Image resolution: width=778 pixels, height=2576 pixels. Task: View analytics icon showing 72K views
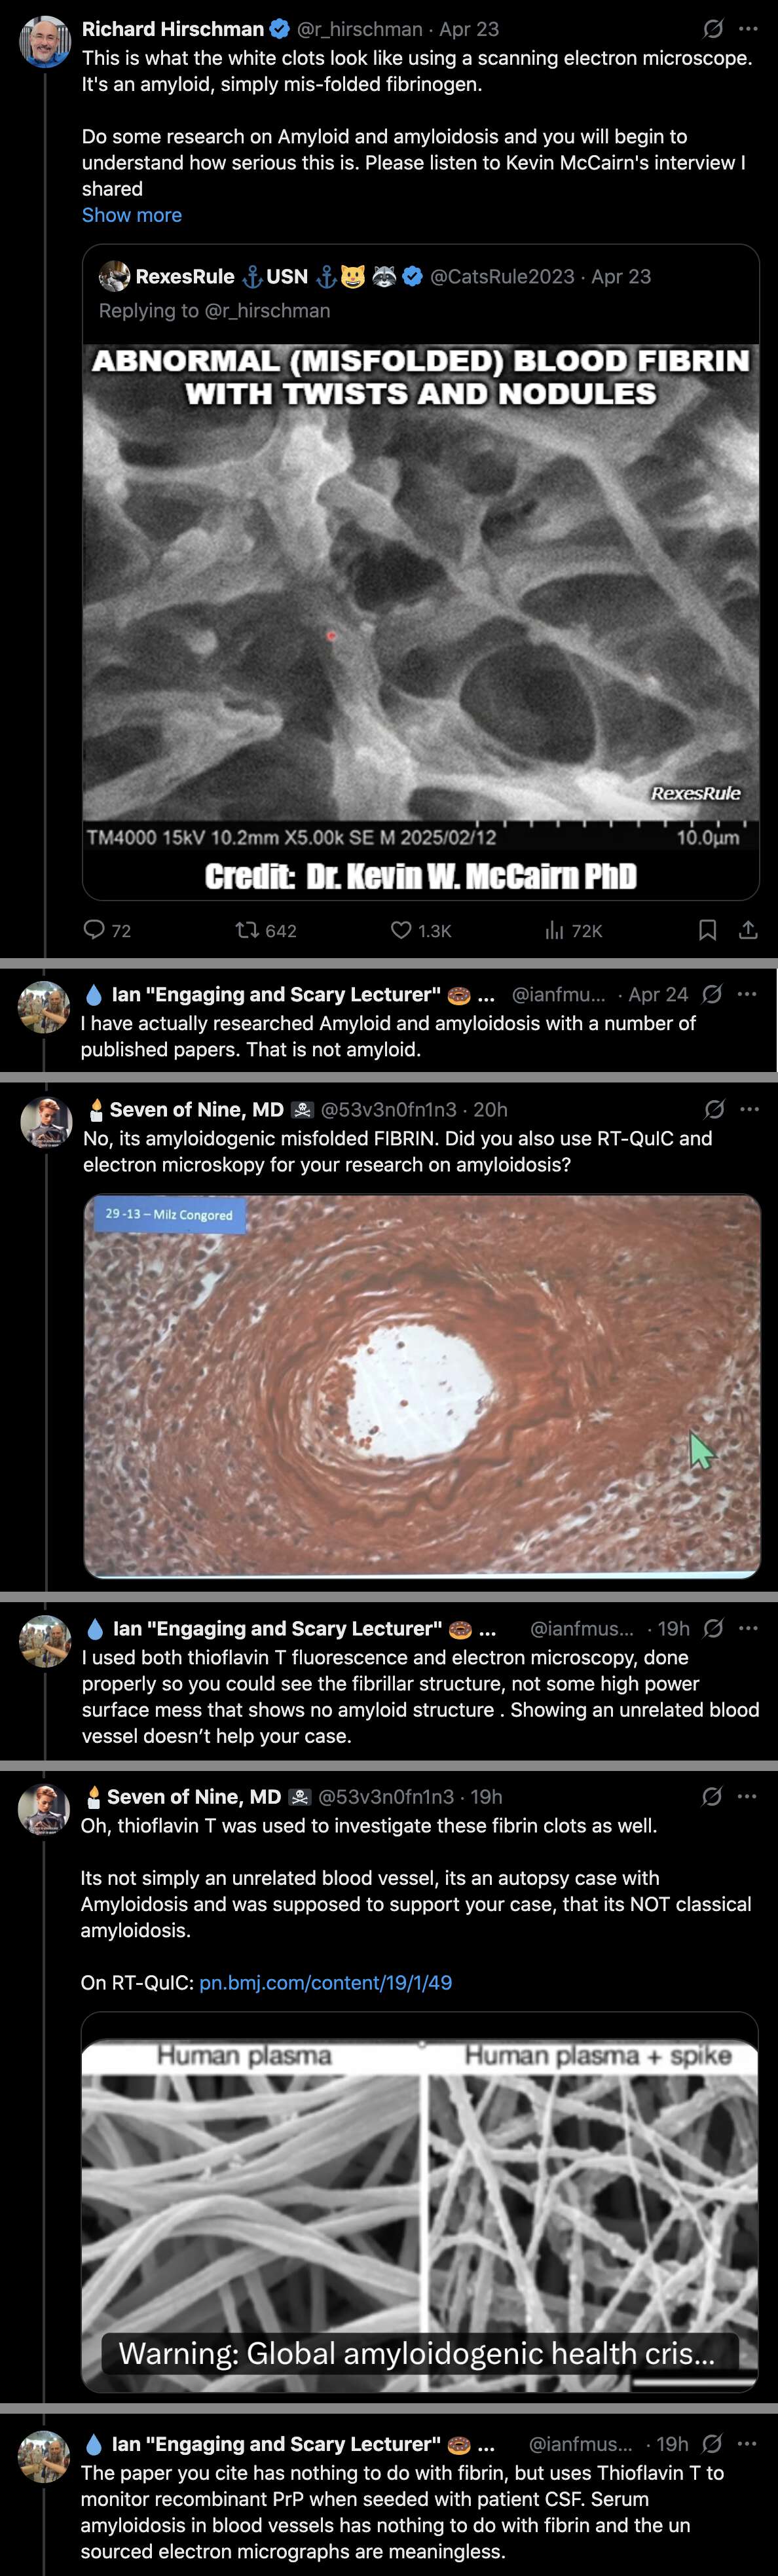pyautogui.click(x=555, y=930)
